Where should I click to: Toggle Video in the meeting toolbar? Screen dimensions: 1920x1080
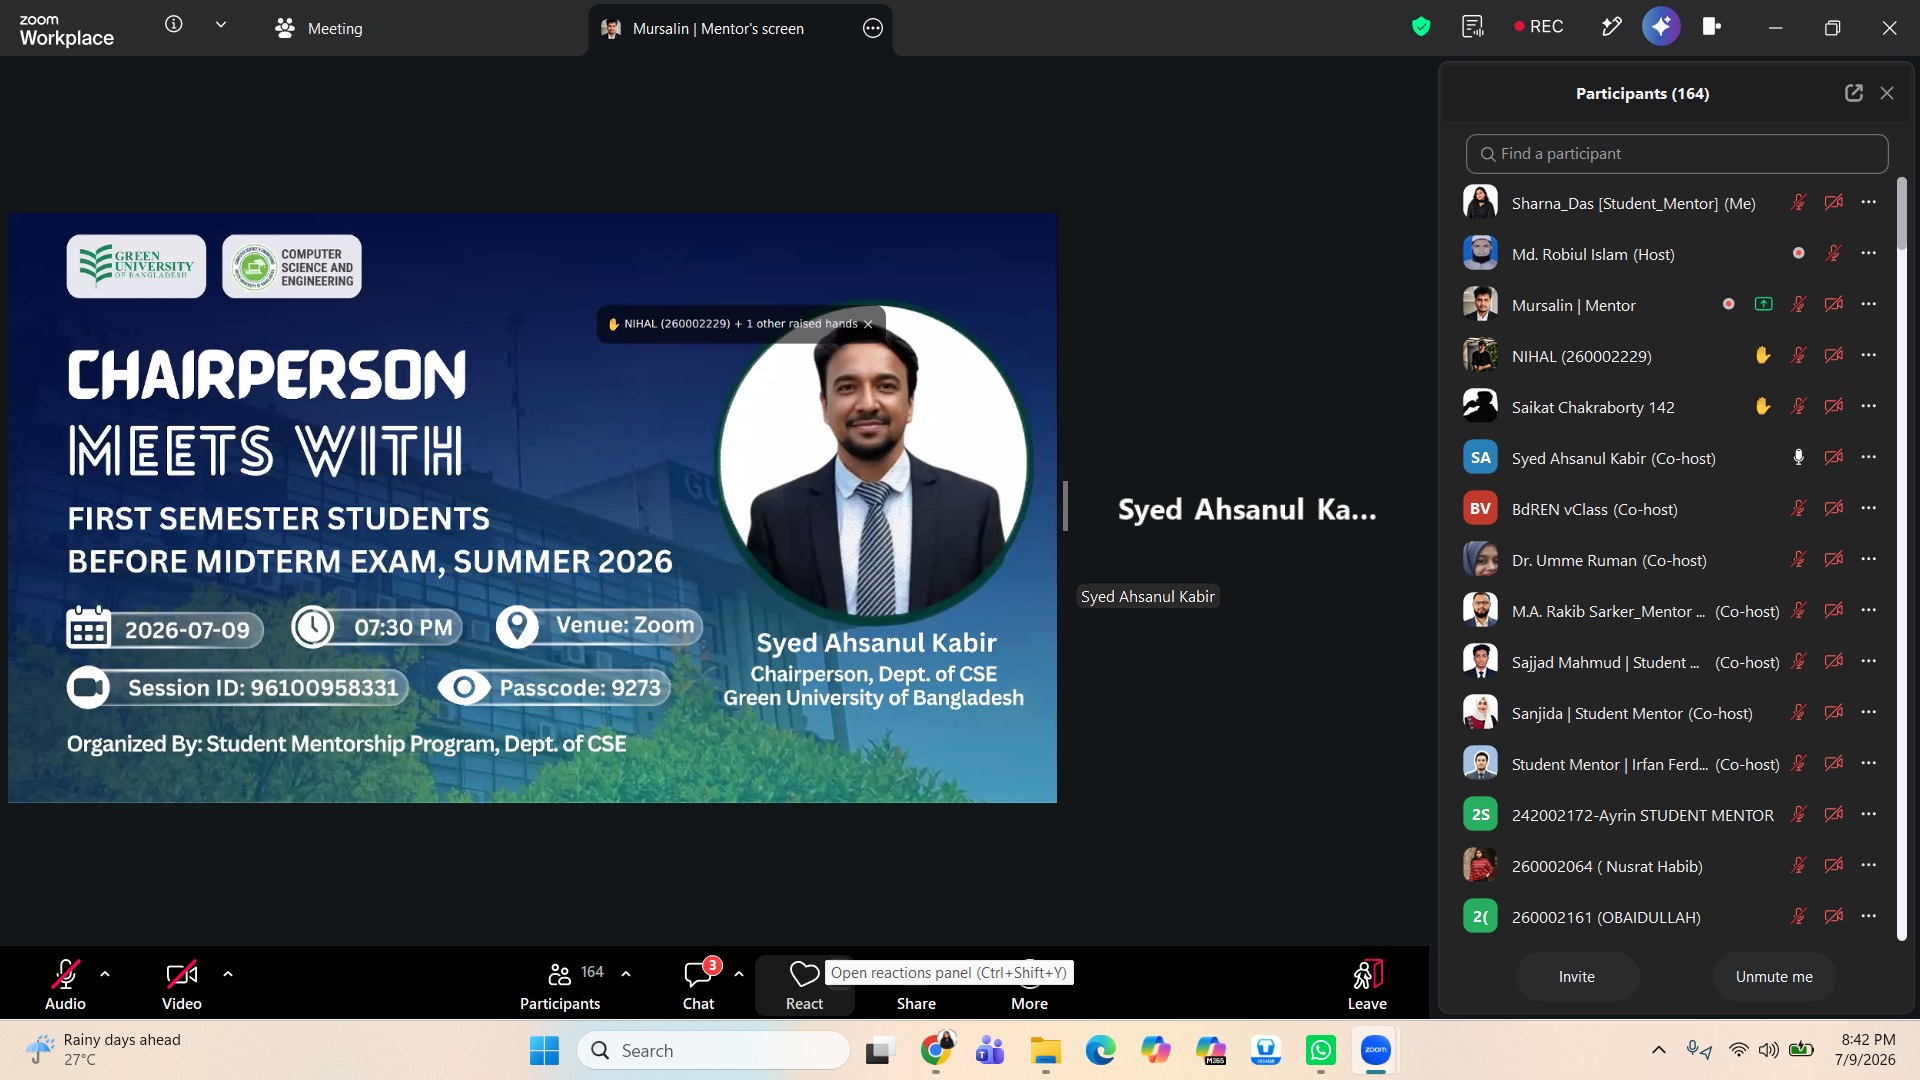(x=181, y=984)
